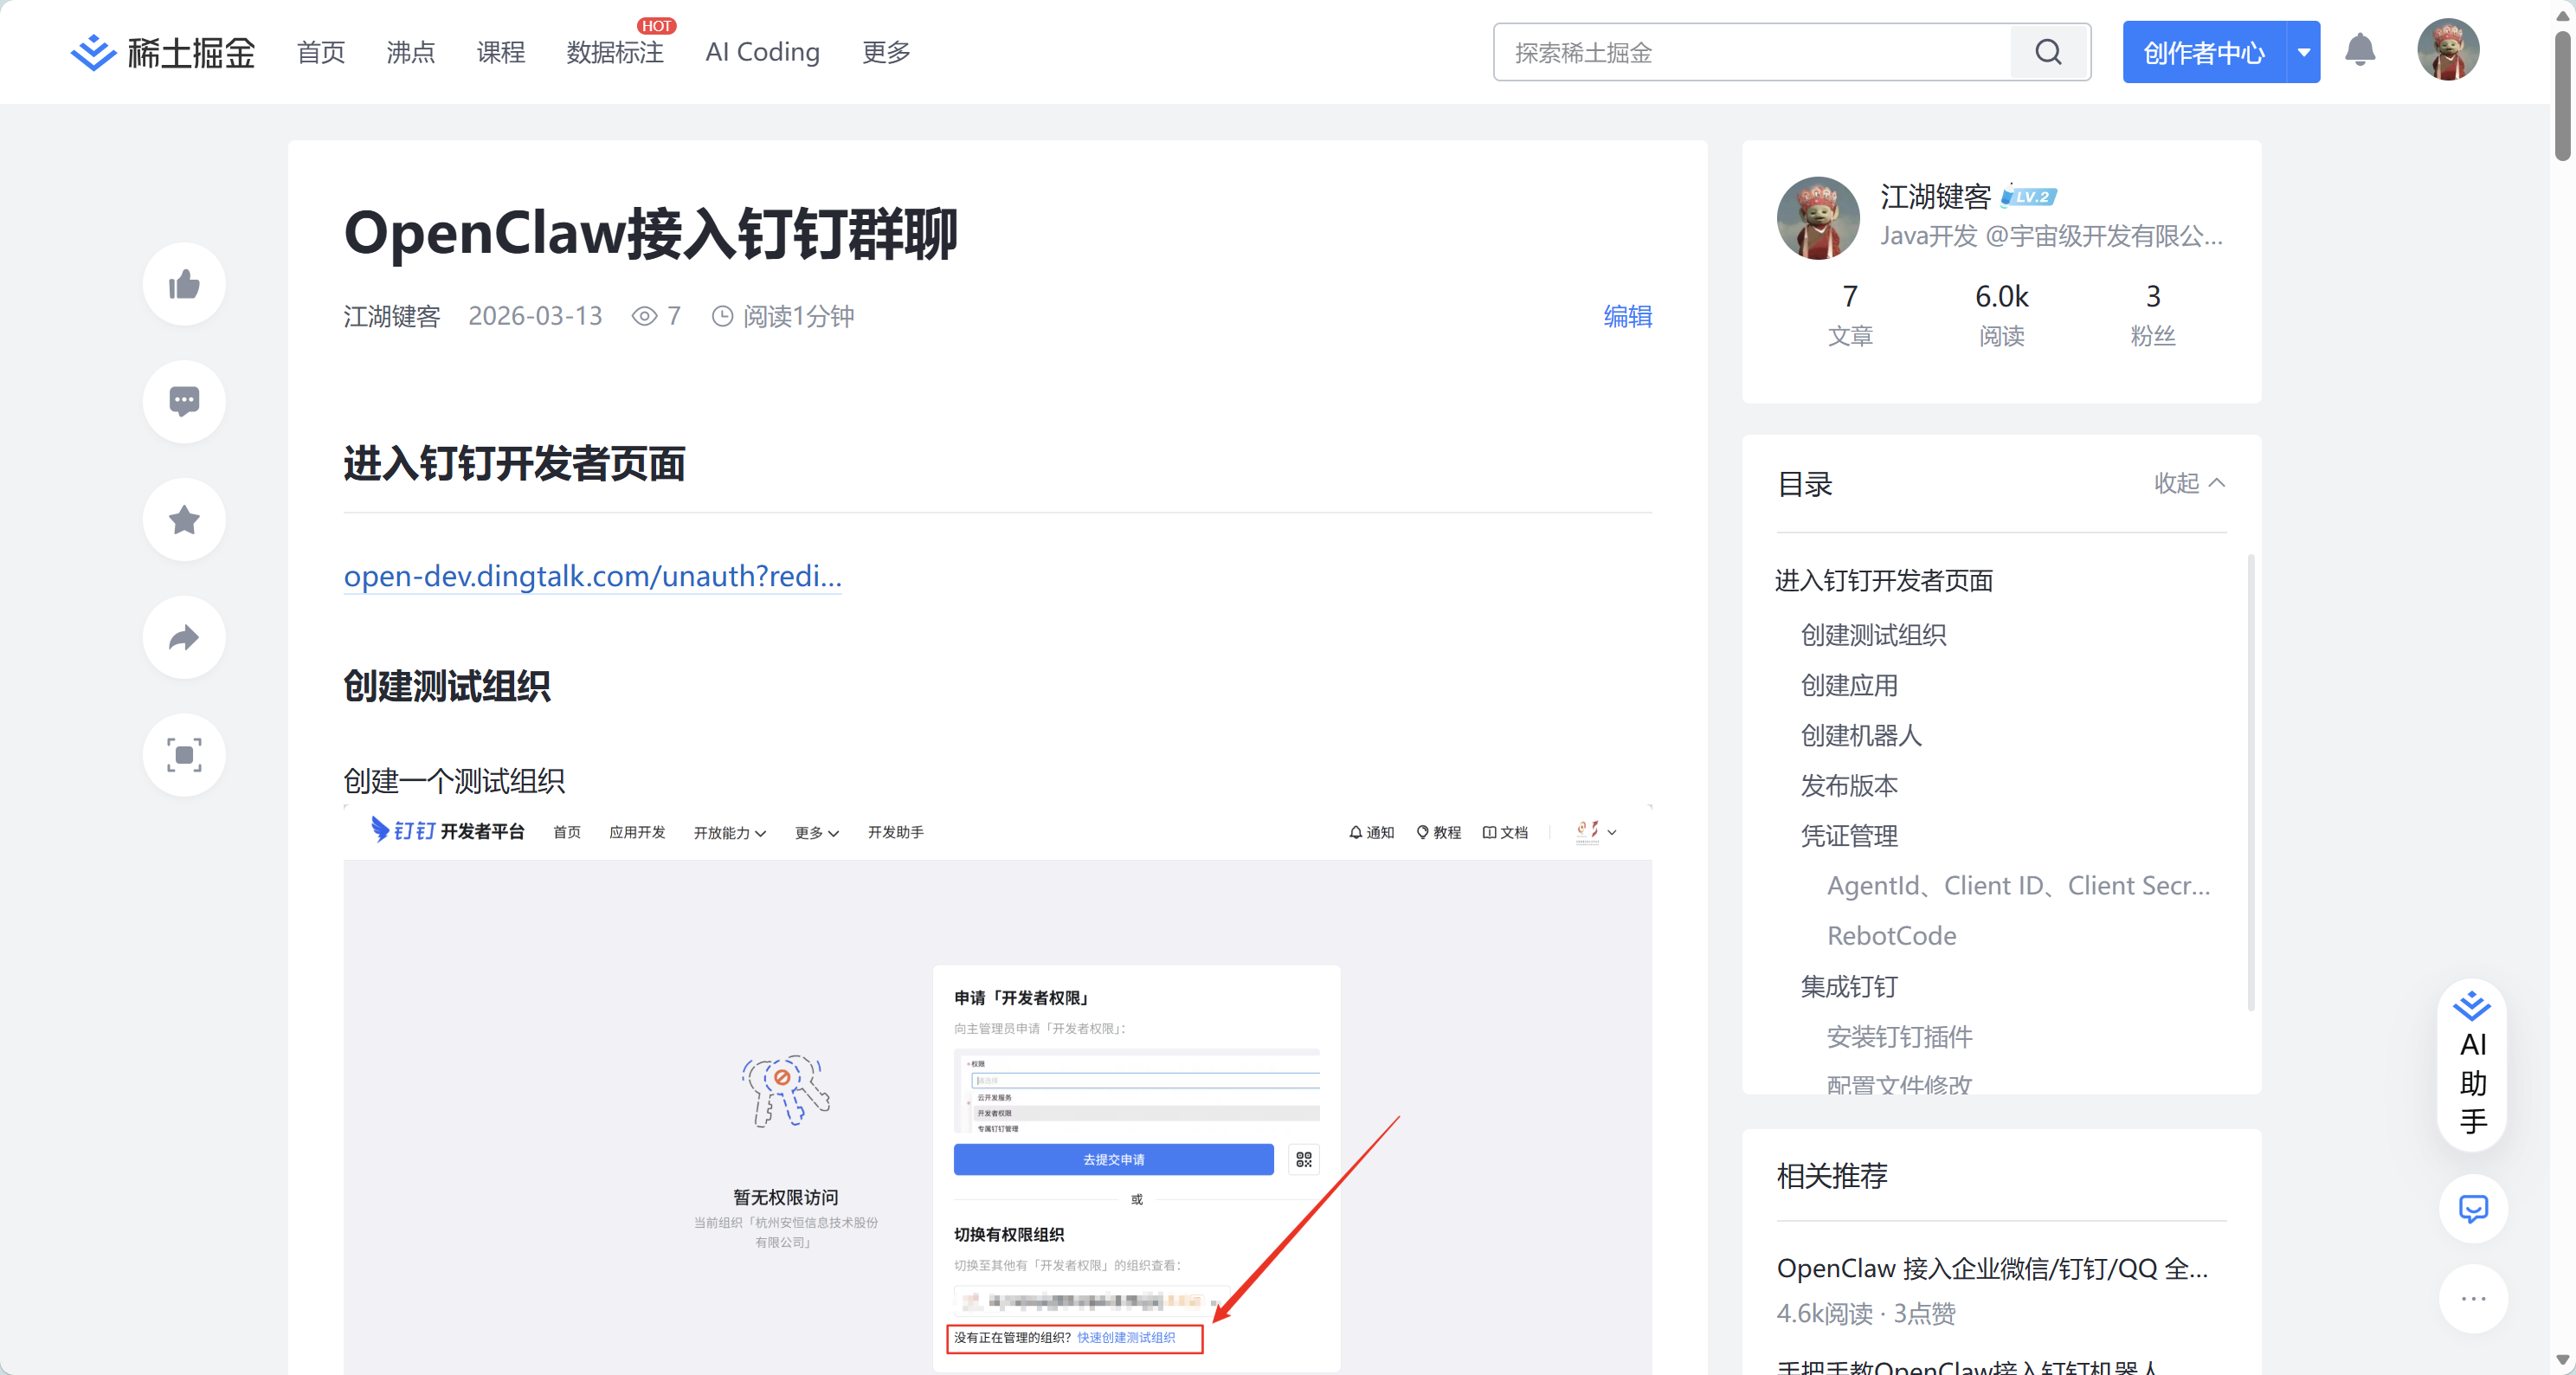Enter immersive reading mode icon

(184, 755)
